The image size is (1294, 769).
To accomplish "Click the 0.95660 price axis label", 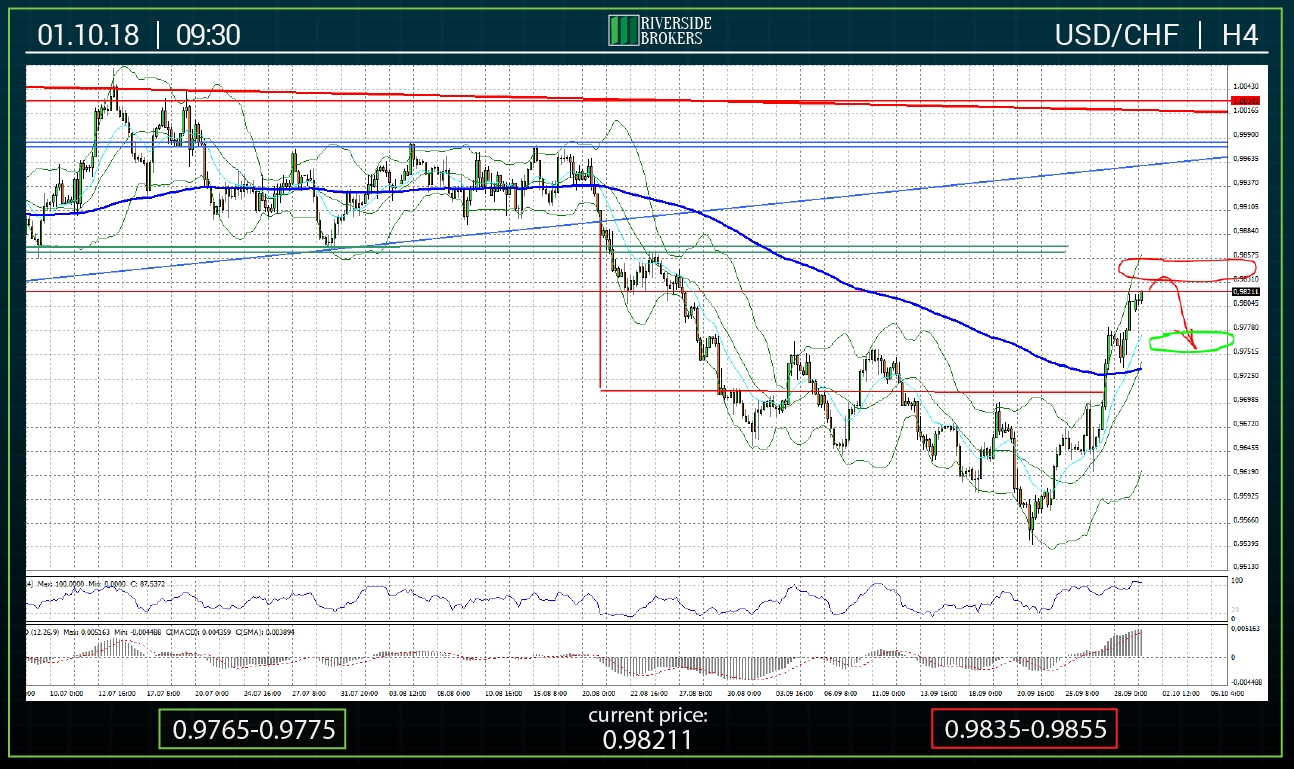I will (1246, 520).
